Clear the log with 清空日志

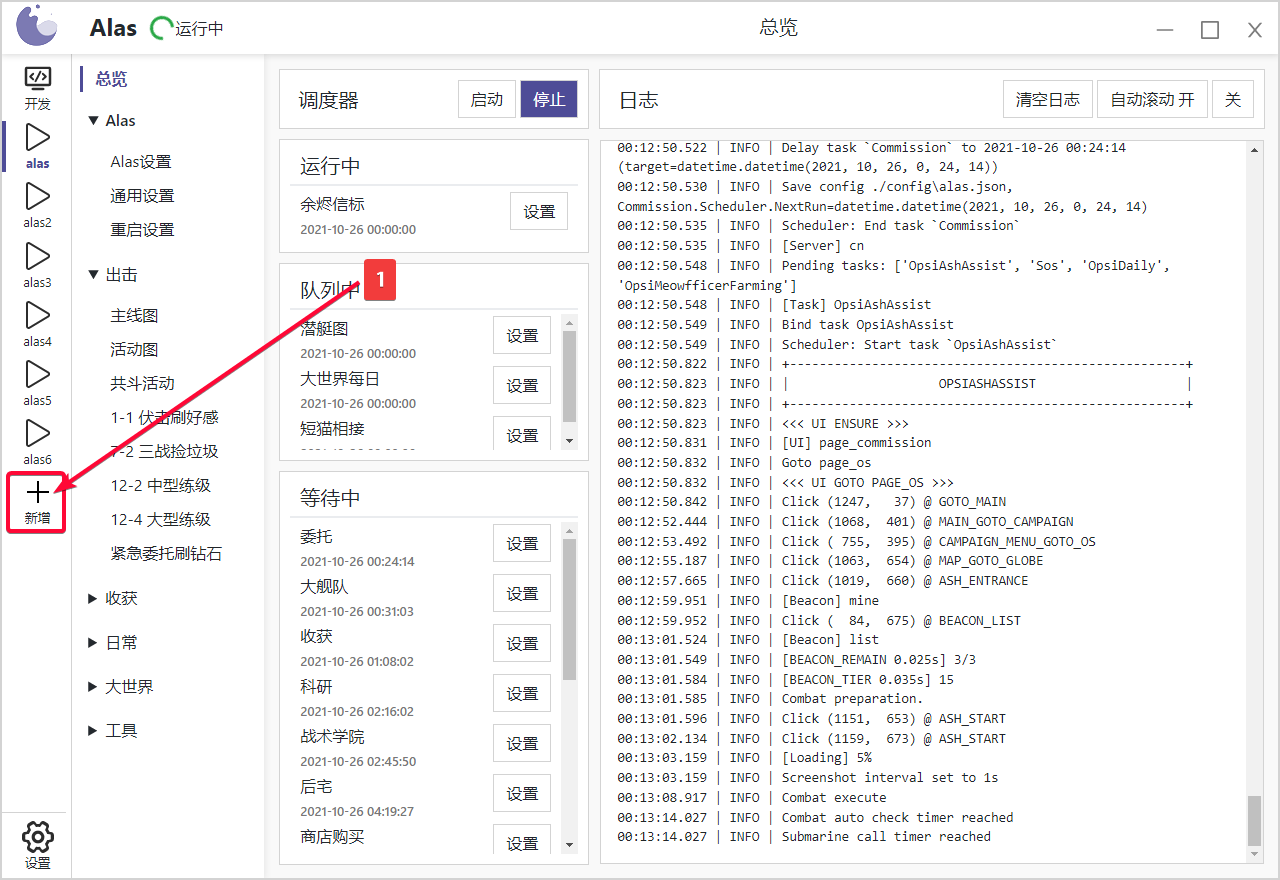point(1047,100)
